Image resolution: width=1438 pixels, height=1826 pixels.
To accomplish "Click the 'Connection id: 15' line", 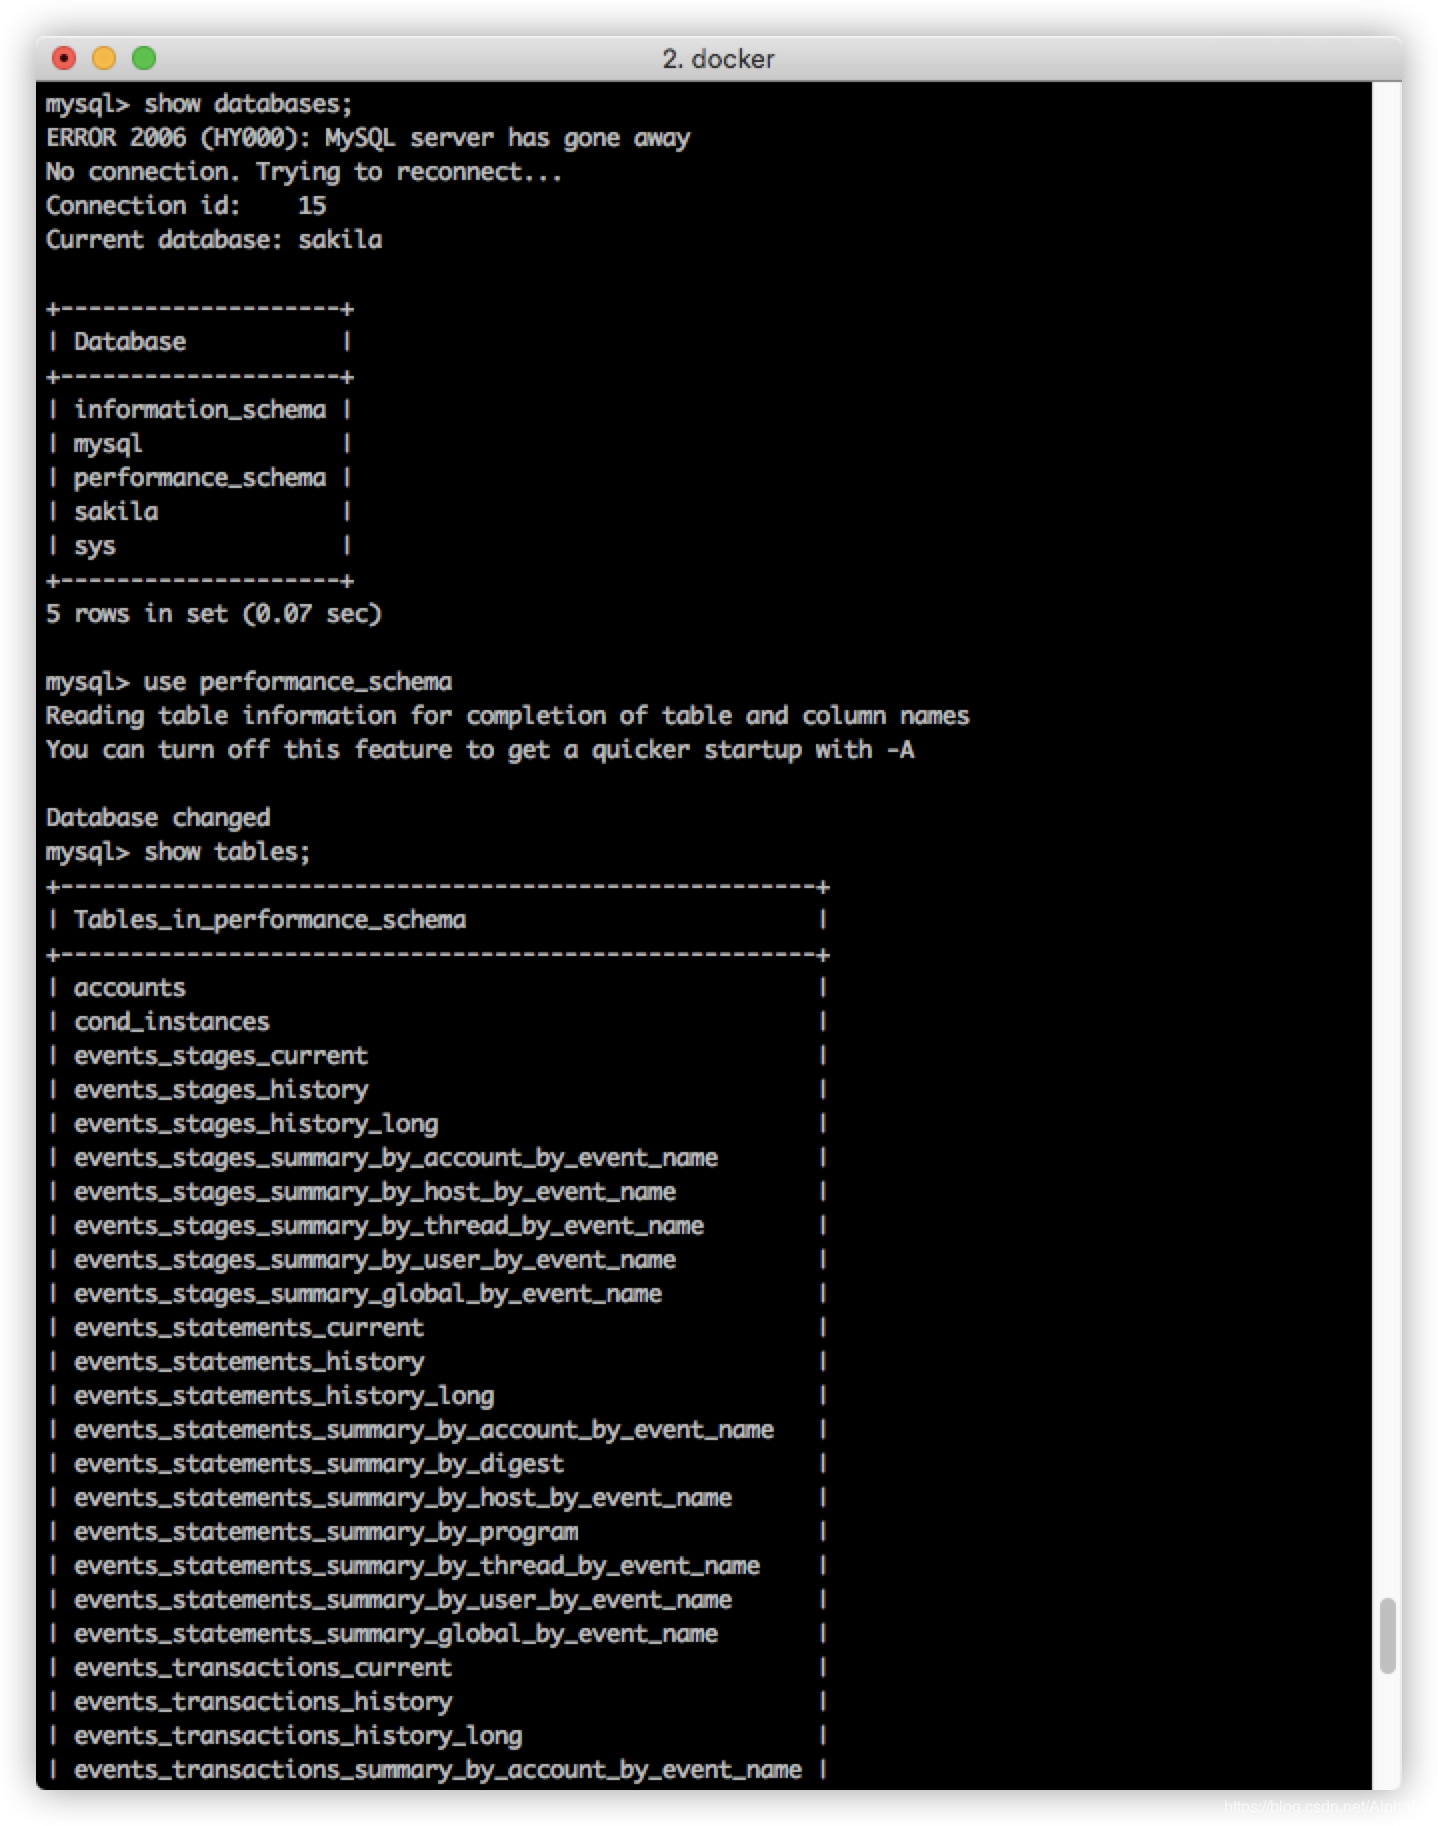I will coord(186,206).
